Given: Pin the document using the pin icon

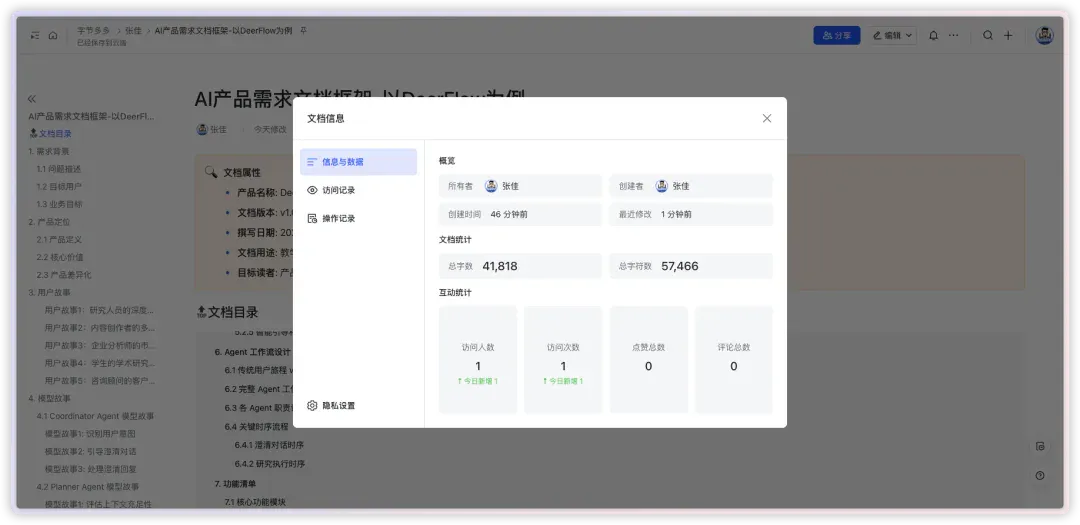Looking at the screenshot, I should point(304,31).
